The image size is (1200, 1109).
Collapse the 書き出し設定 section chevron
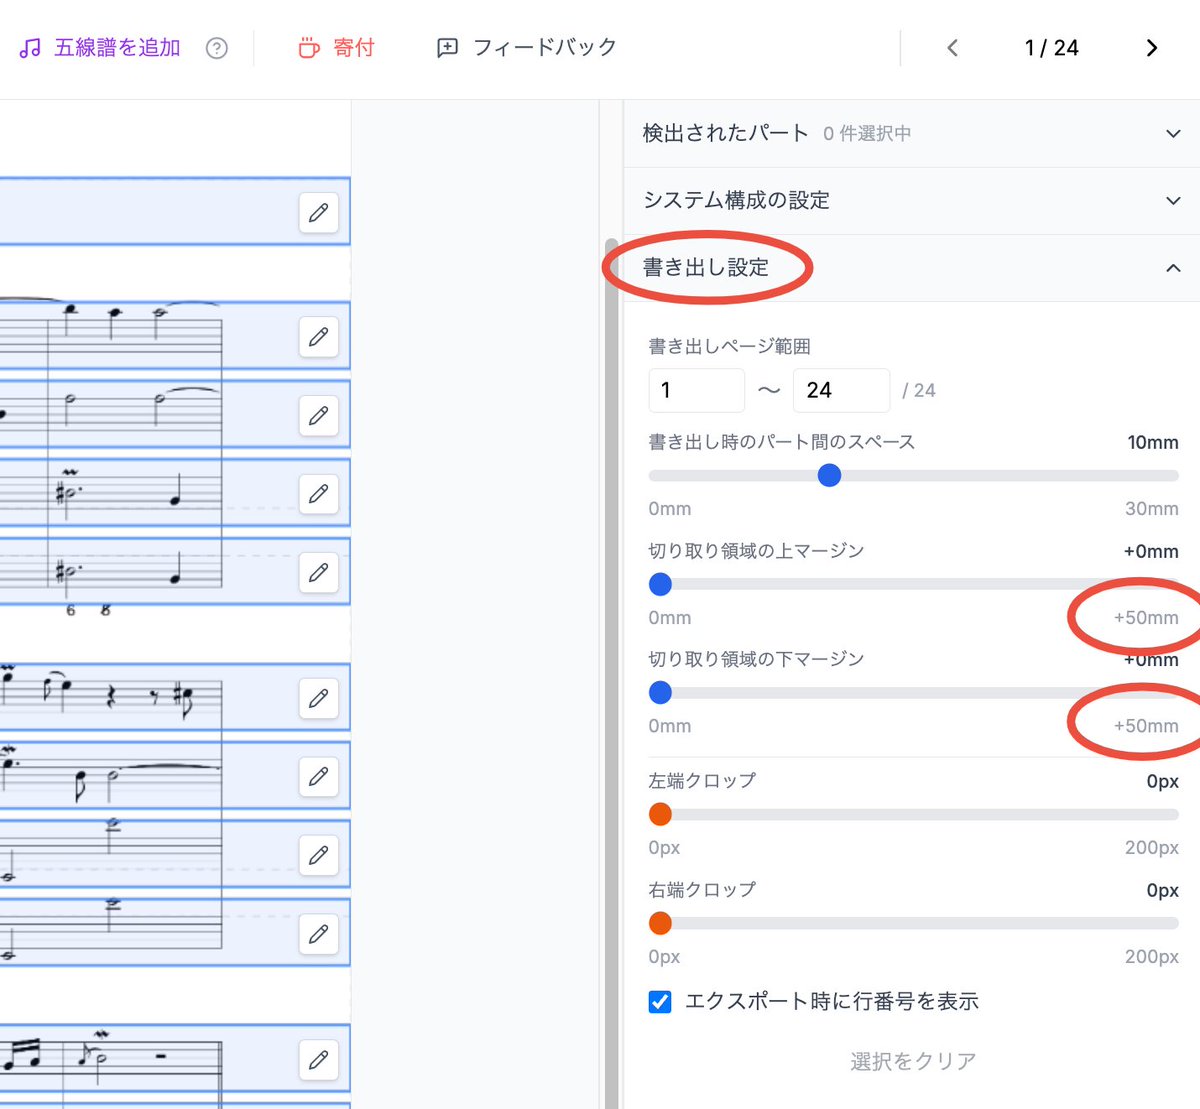coord(1173,267)
